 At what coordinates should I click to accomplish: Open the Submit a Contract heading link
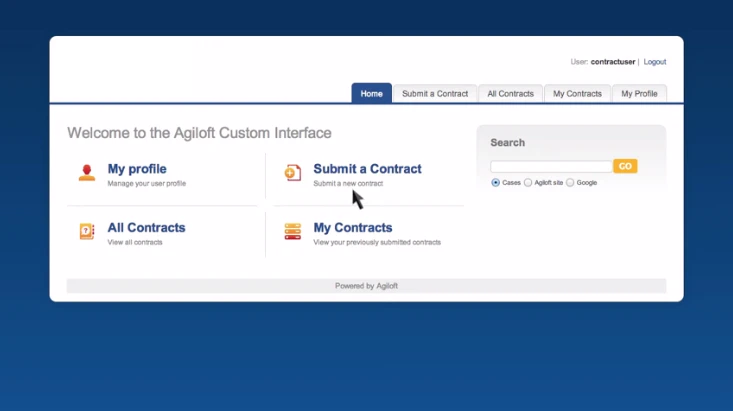pos(367,169)
